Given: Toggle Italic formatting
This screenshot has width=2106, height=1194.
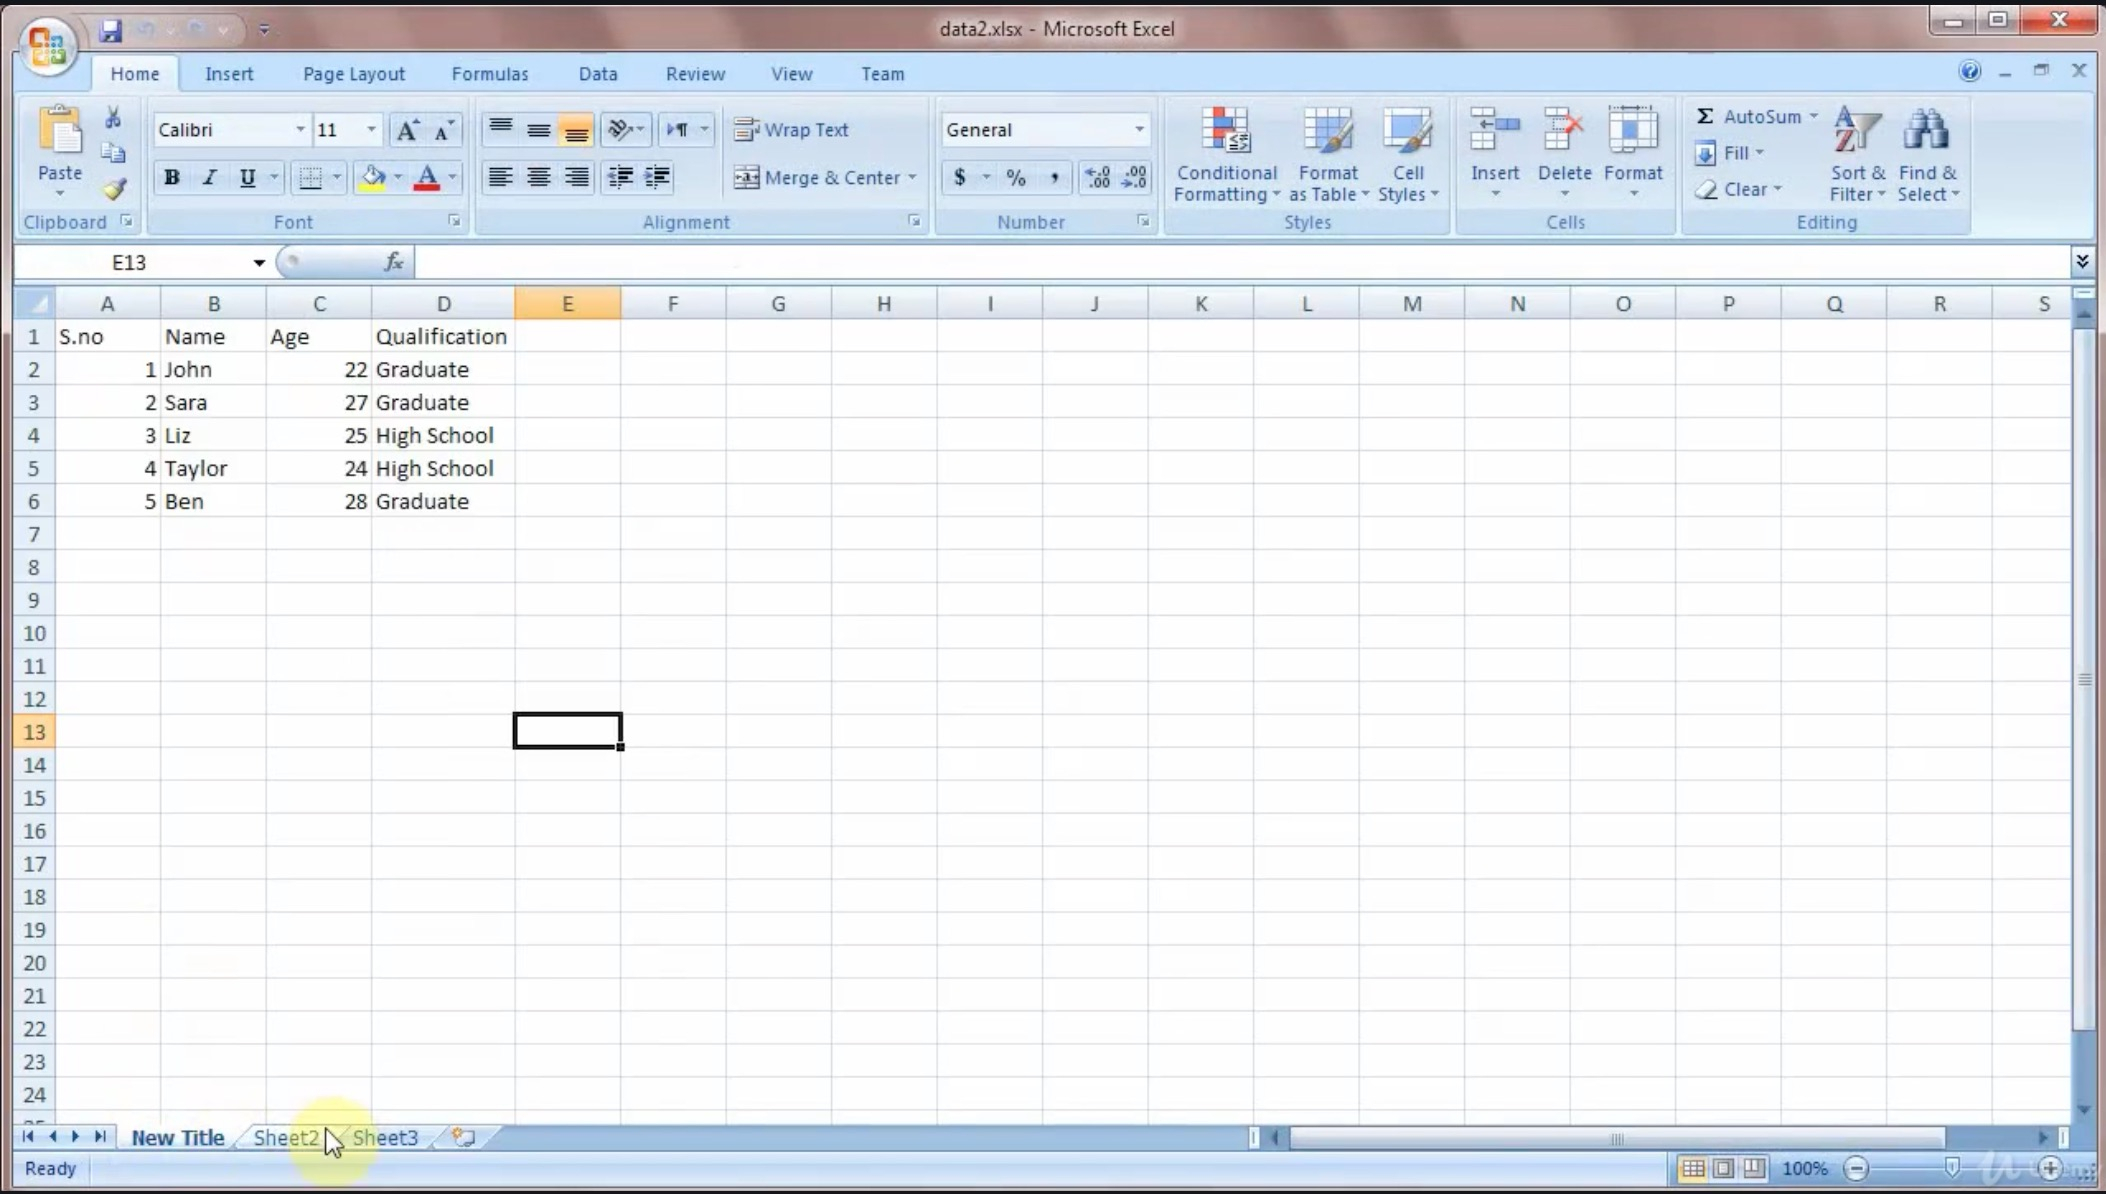Looking at the screenshot, I should 209,178.
